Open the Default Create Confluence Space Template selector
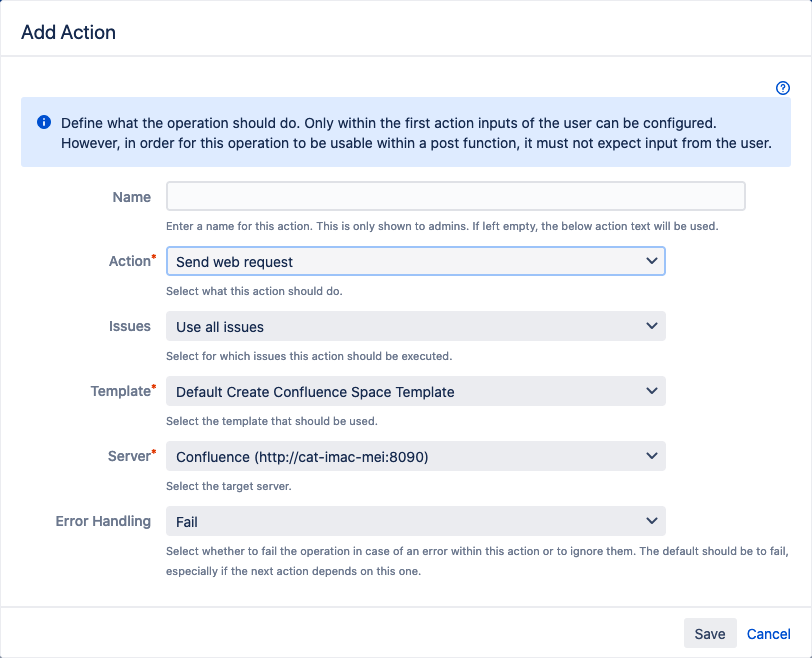 415,391
